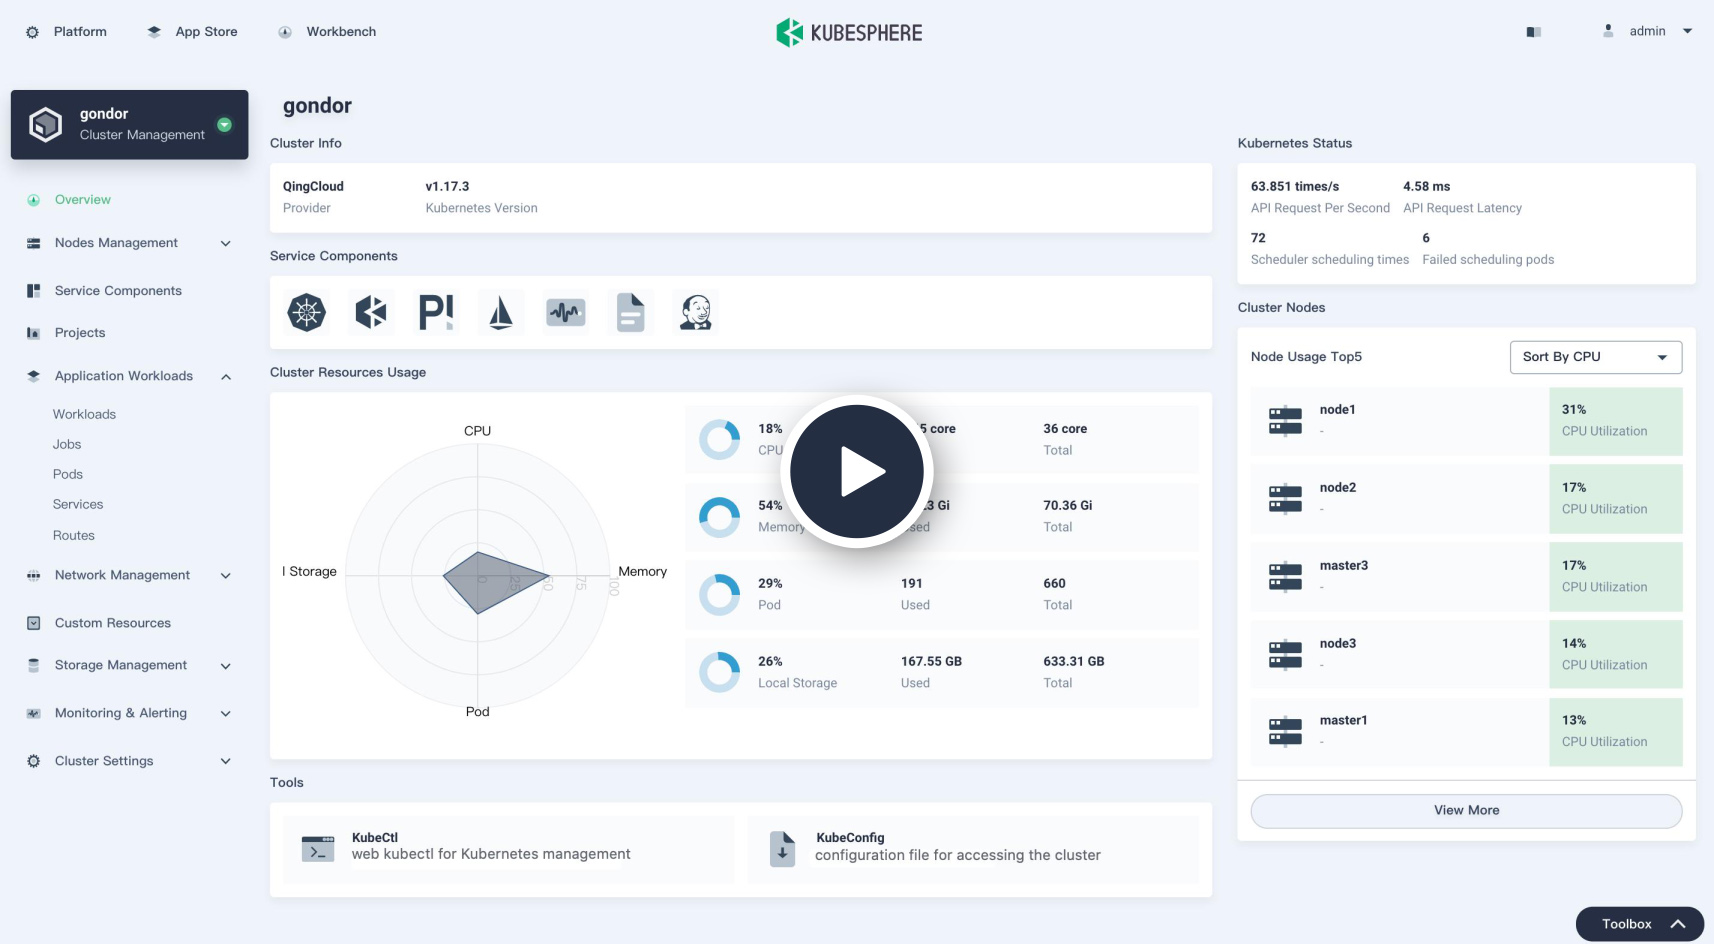Open the Kubernetes service component icon
This screenshot has height=944, width=1714.
tap(307, 313)
